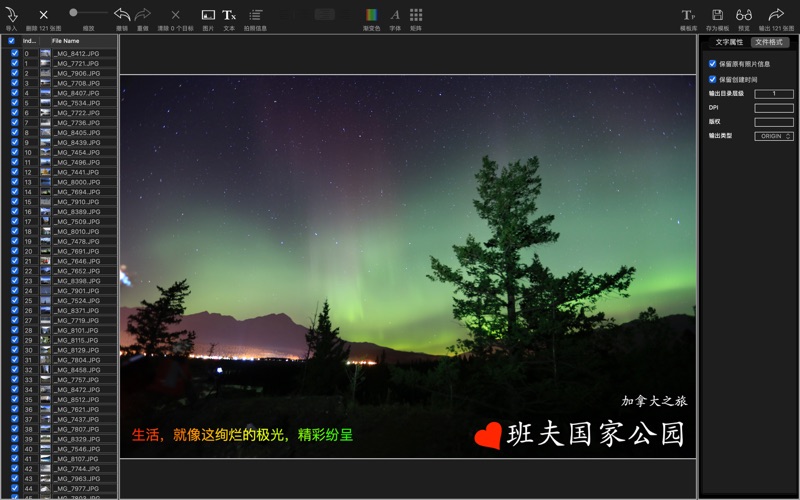Open the gradient color (渐变色) swatch
The image size is (800, 500).
click(371, 15)
